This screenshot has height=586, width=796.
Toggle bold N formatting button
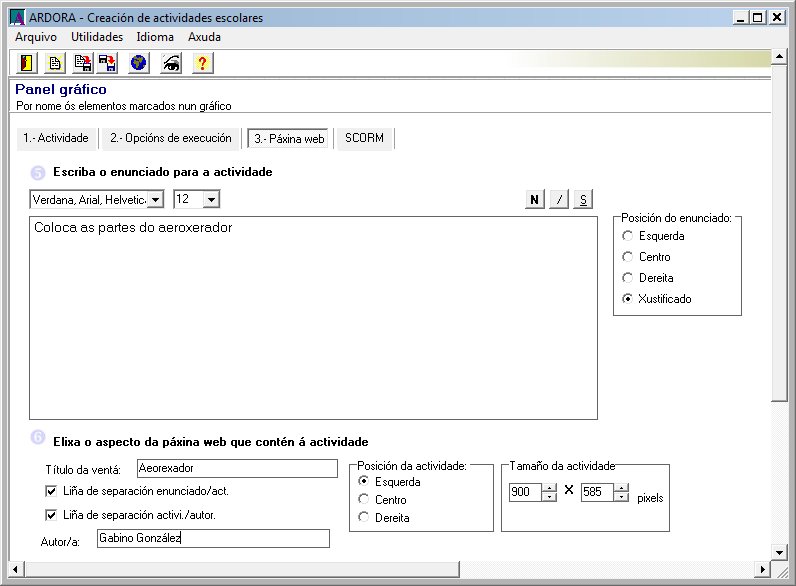535,199
